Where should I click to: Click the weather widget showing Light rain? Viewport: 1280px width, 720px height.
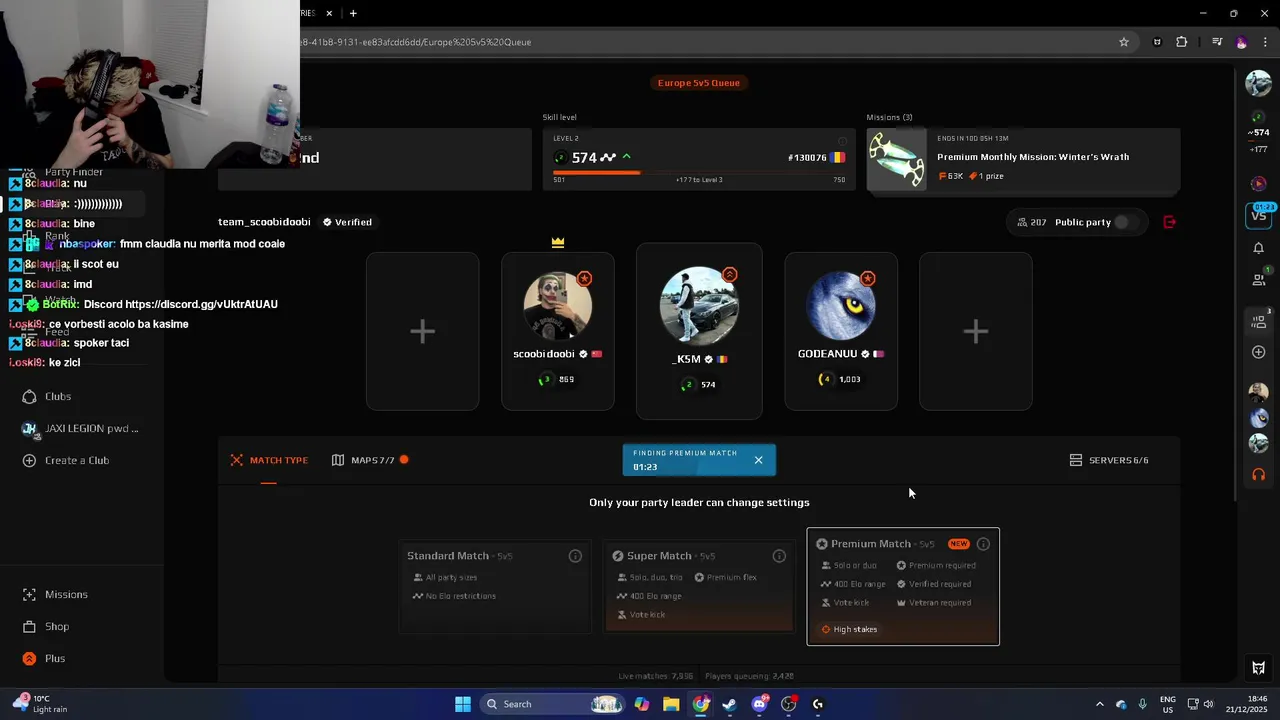click(42, 704)
